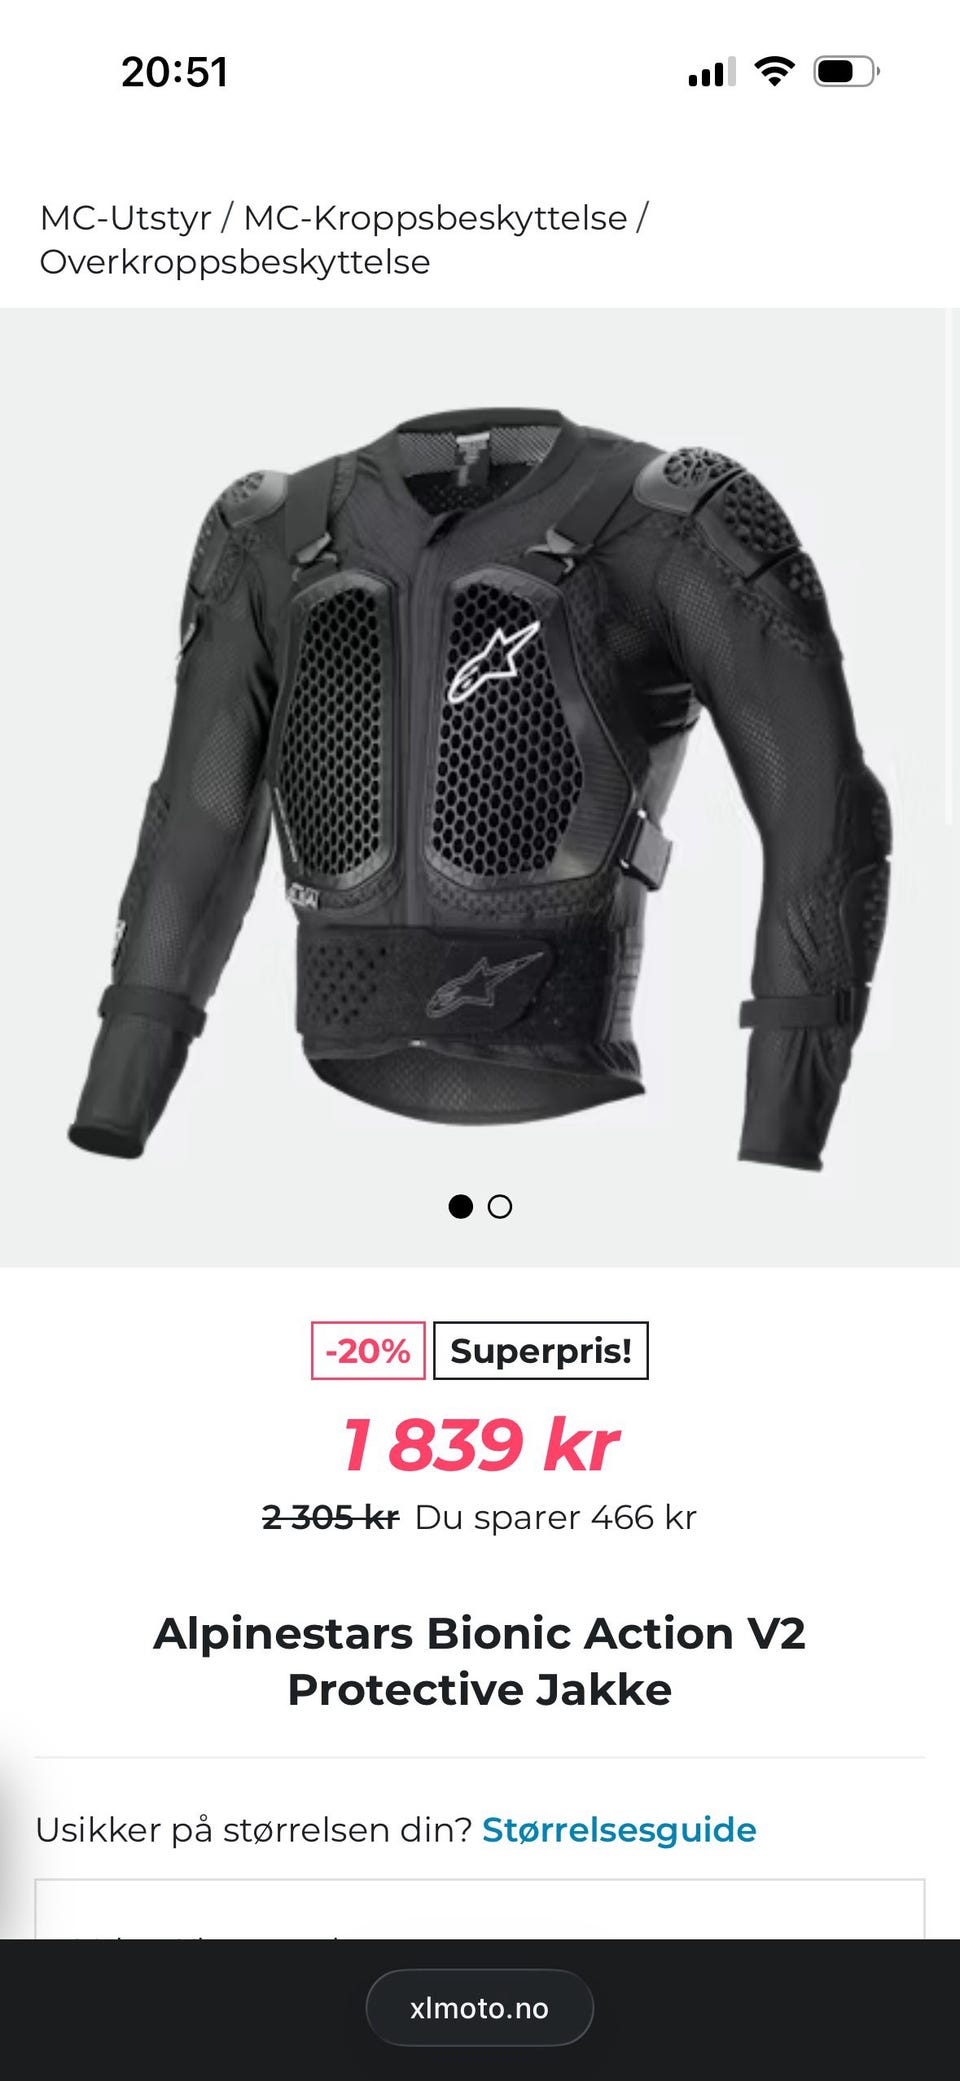Open Overkroppsbeskyttelse breadcrumb category
This screenshot has height=2081, width=960.
click(235, 262)
